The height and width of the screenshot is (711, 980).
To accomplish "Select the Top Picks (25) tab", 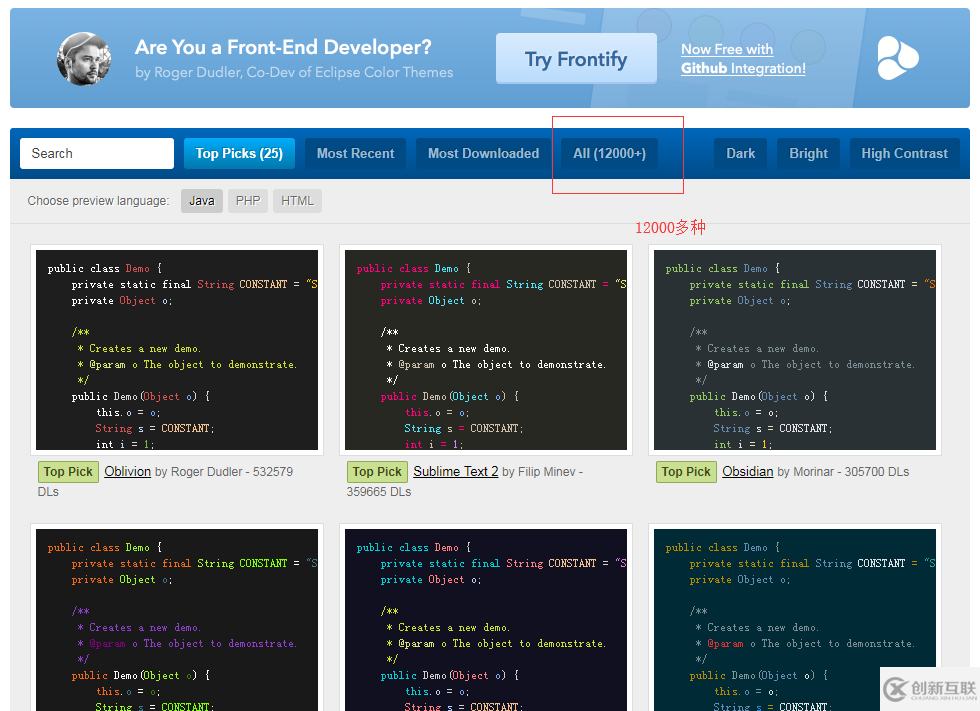I will tap(239, 154).
